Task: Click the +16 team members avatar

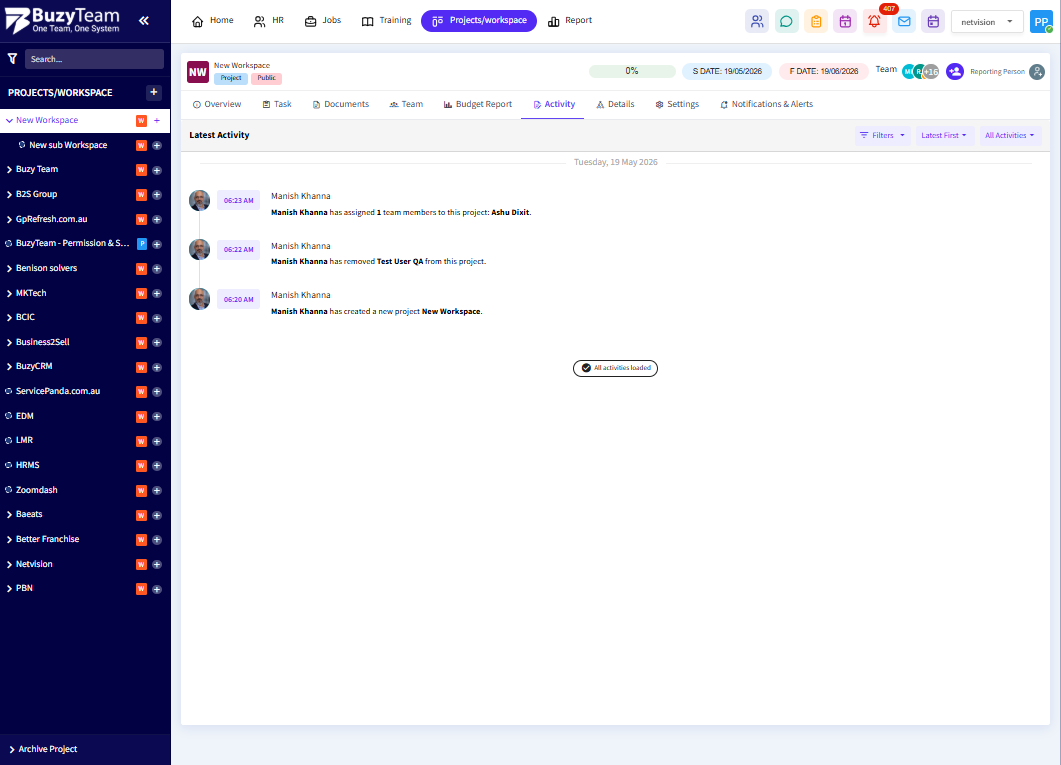Action: pyautogui.click(x=932, y=72)
